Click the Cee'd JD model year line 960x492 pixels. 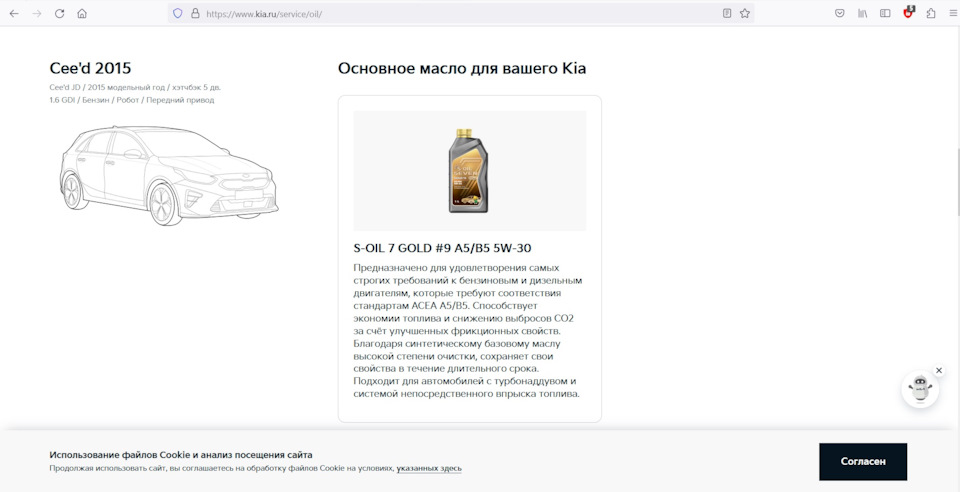pyautogui.click(x=135, y=88)
